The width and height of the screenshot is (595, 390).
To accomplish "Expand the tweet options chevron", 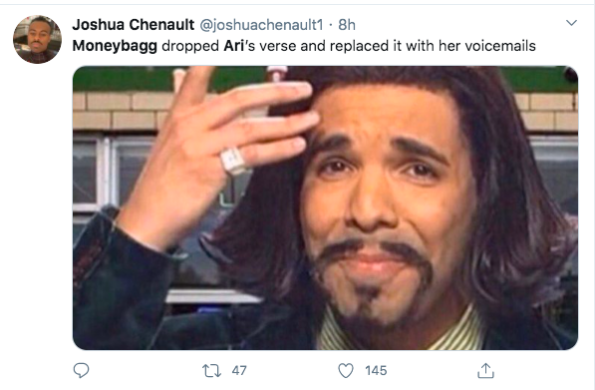I will tap(571, 23).
